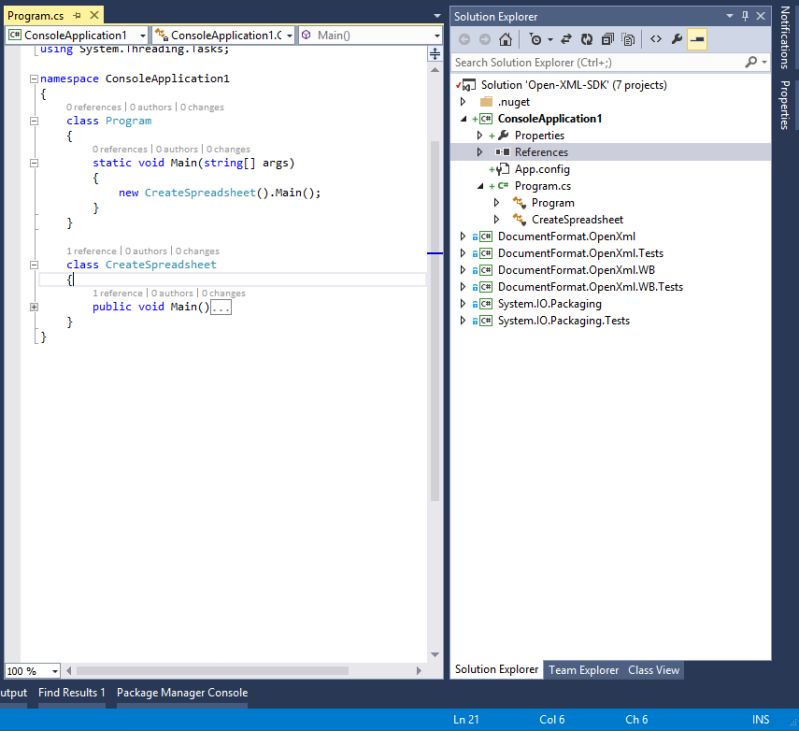Screen dimensions: 799x731
Task: Click the Search Solution Explorer input field
Action: click(598, 62)
